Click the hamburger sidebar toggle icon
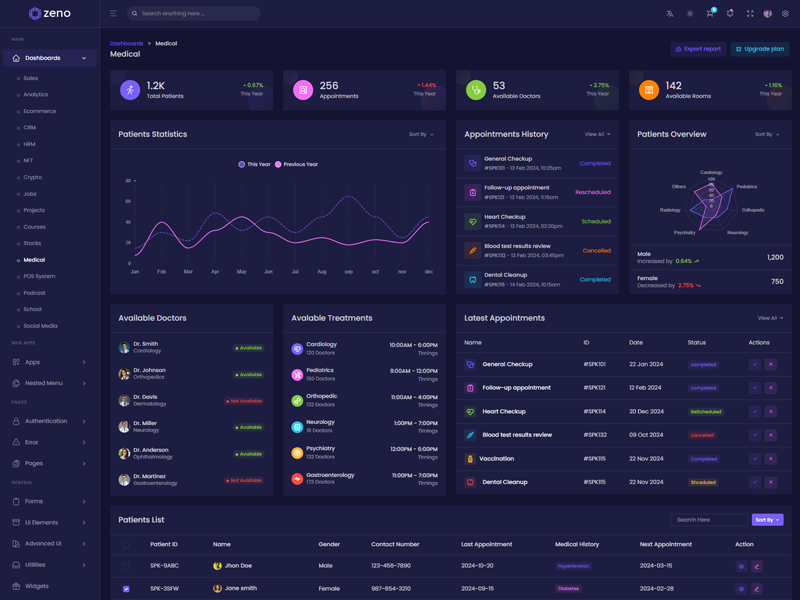 (x=113, y=14)
